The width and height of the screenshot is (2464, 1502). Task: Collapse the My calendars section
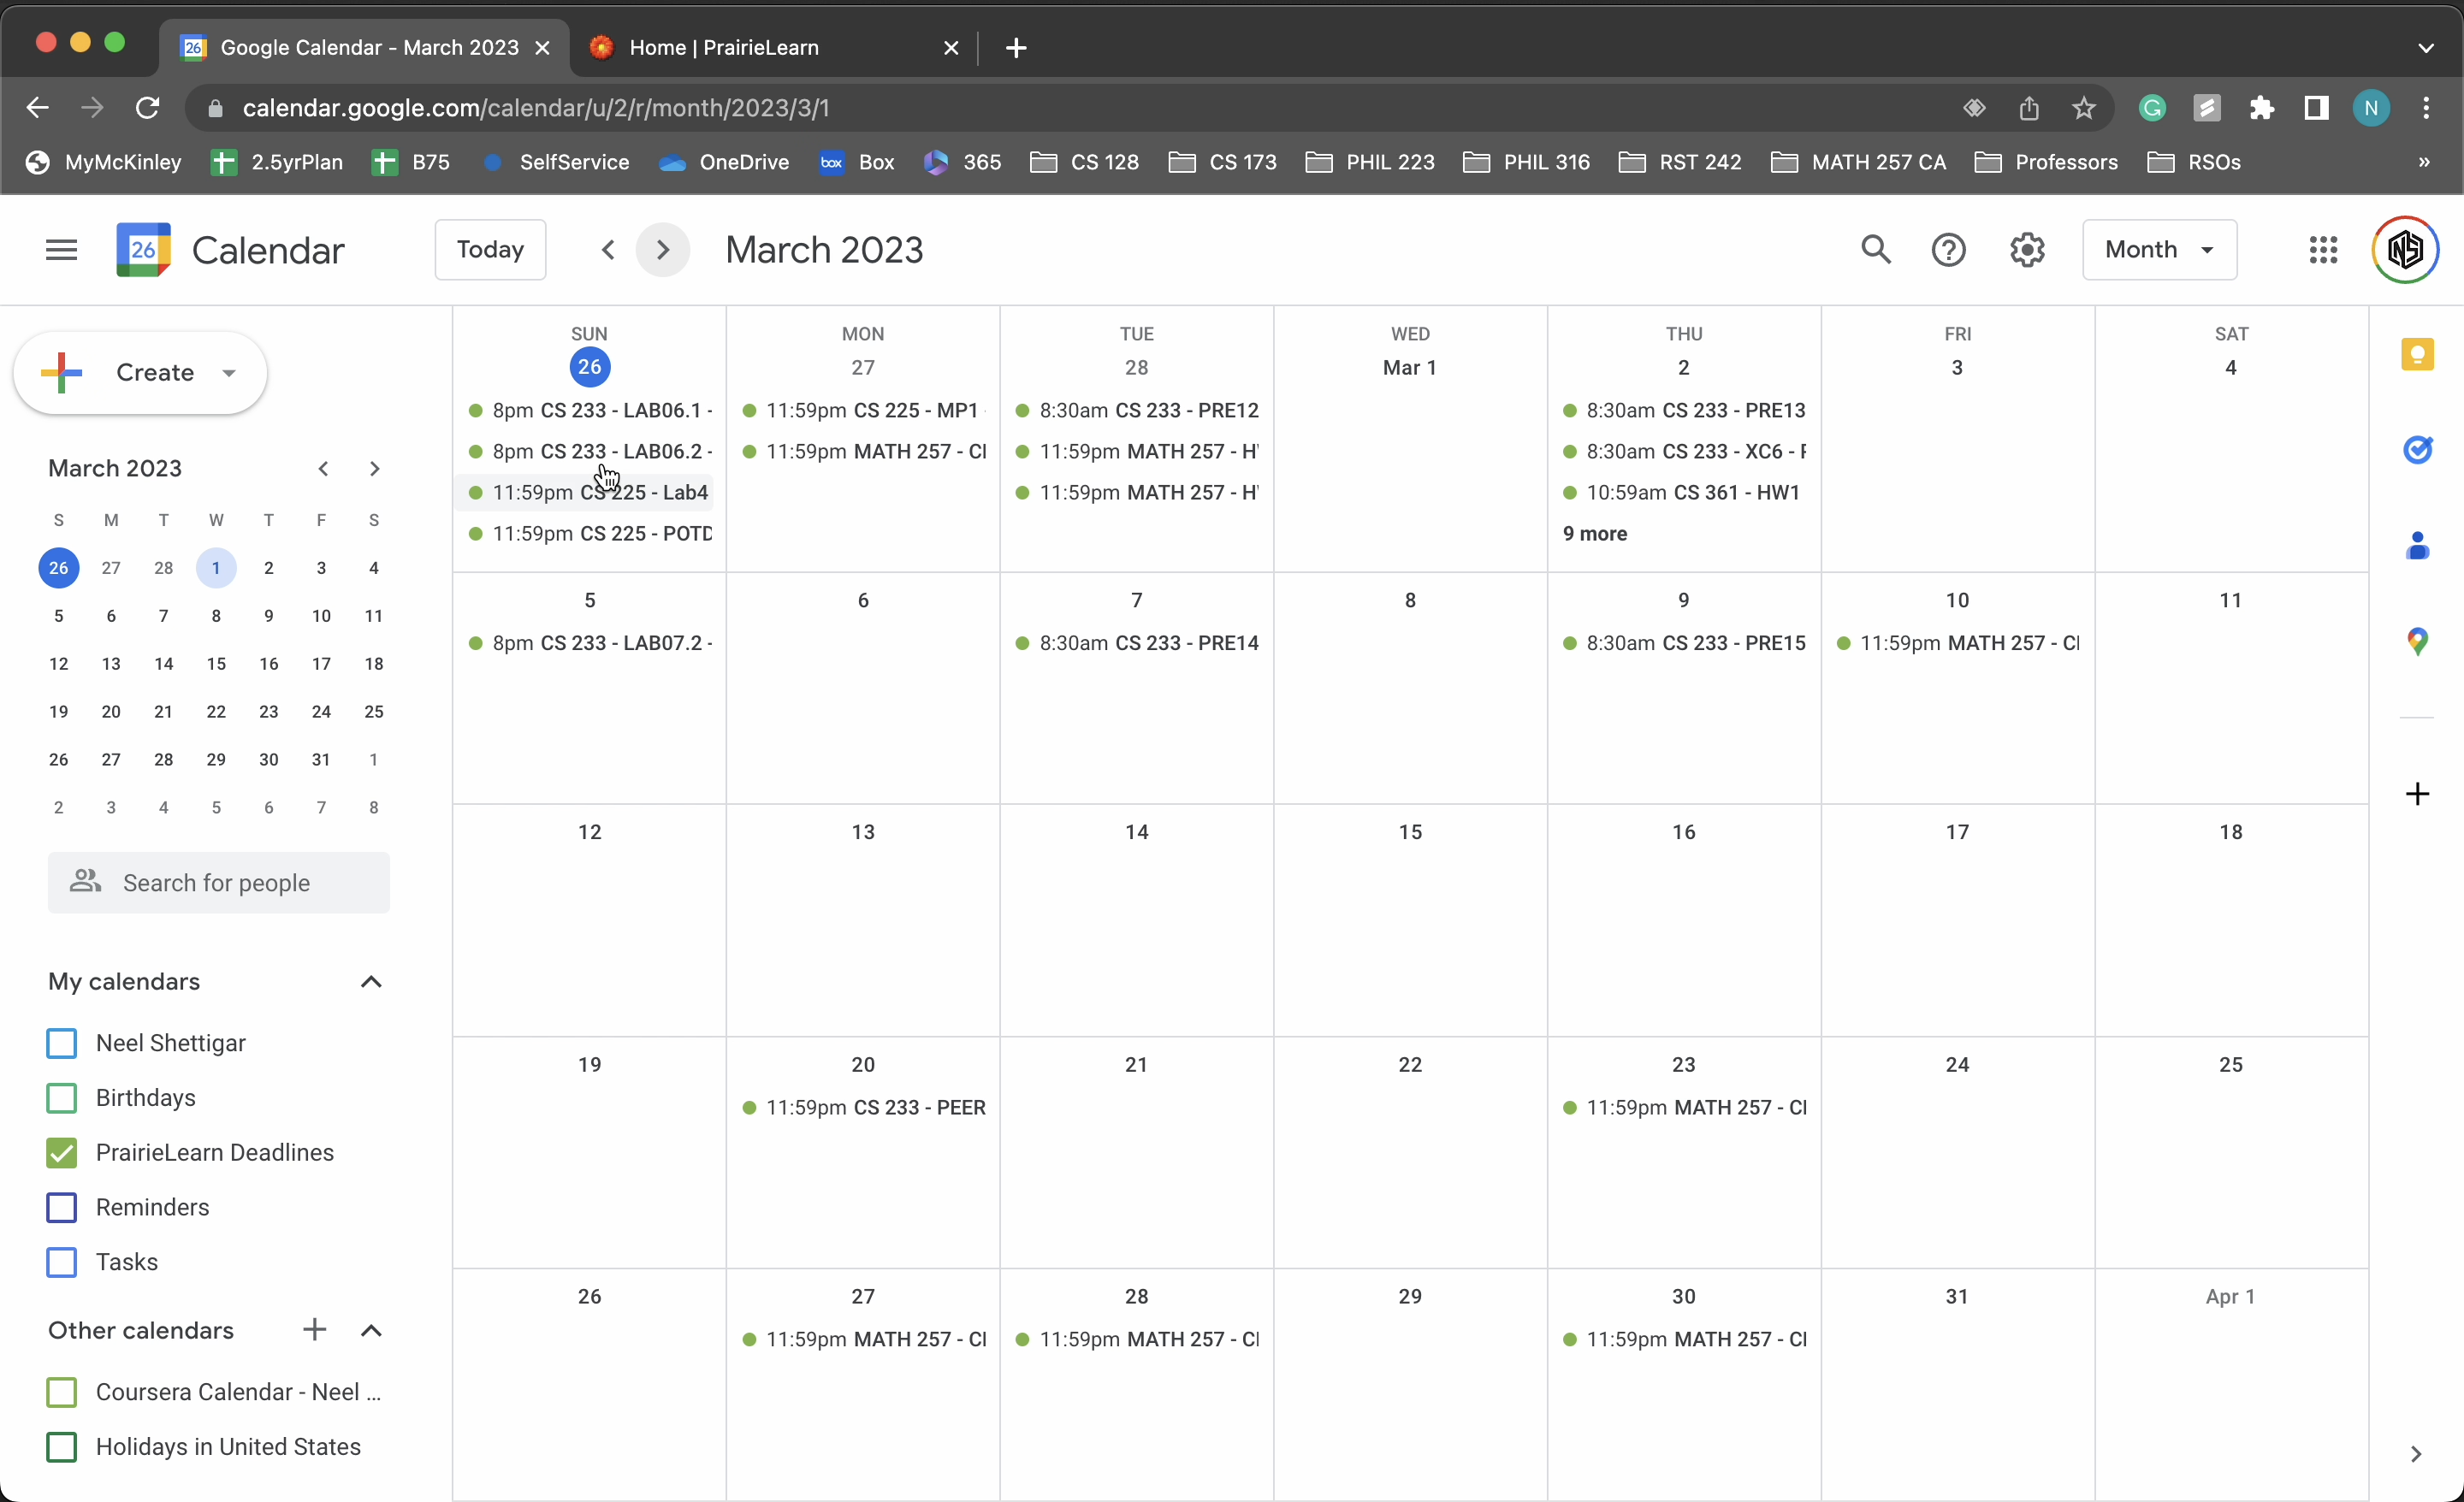coord(371,982)
